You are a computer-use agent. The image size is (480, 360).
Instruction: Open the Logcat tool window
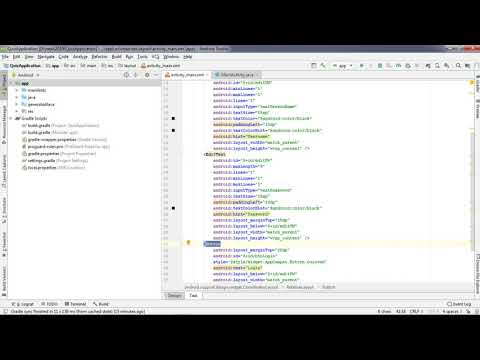point(23,304)
